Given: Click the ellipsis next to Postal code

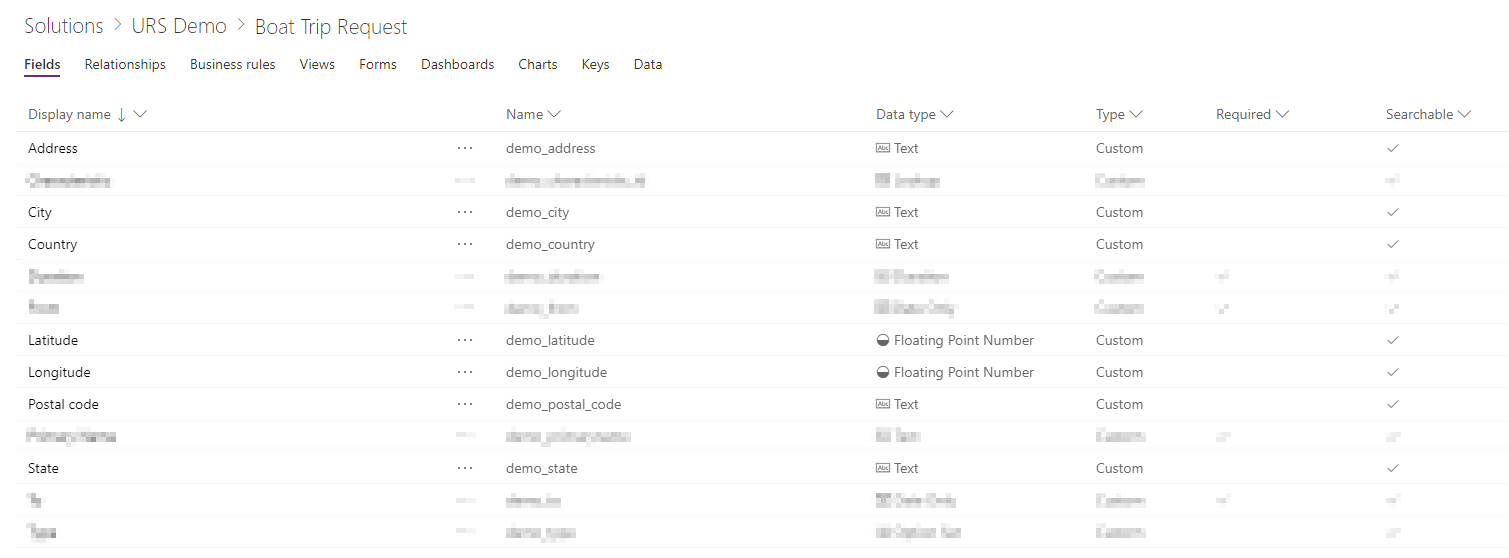Looking at the screenshot, I should [x=464, y=404].
